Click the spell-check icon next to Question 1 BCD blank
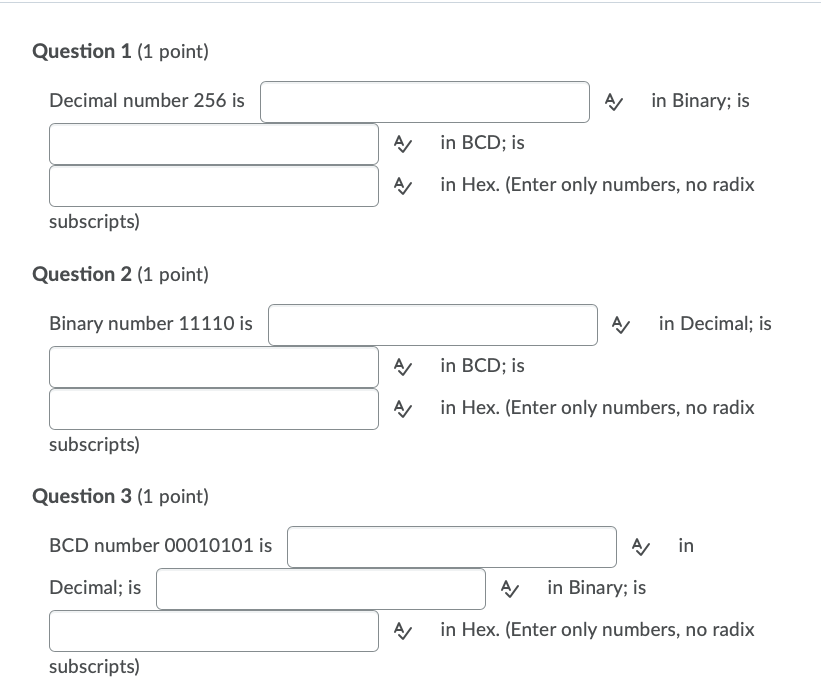Image resolution: width=821 pixels, height=685 pixels. coord(404,143)
